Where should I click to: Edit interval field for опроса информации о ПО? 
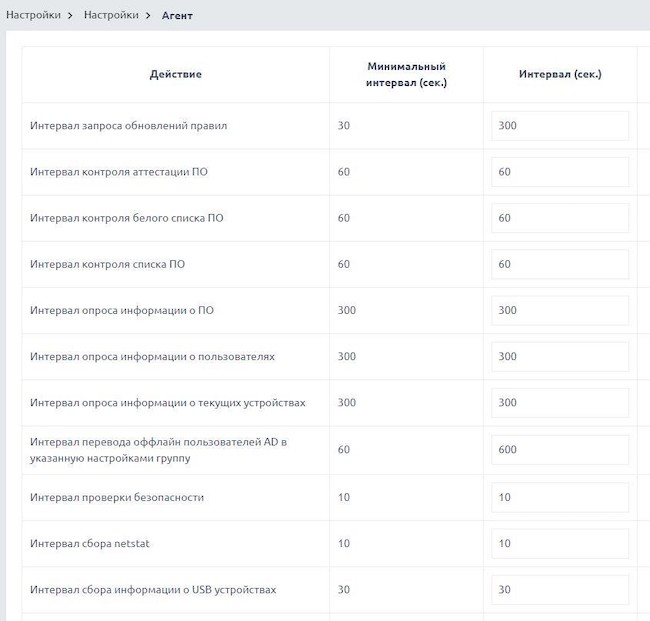click(560, 310)
